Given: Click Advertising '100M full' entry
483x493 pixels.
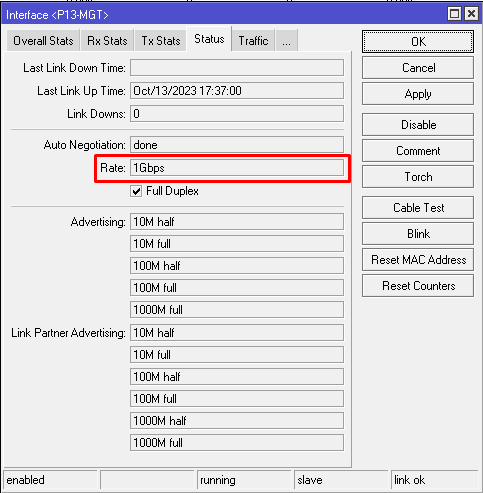Looking at the screenshot, I should 237,288.
